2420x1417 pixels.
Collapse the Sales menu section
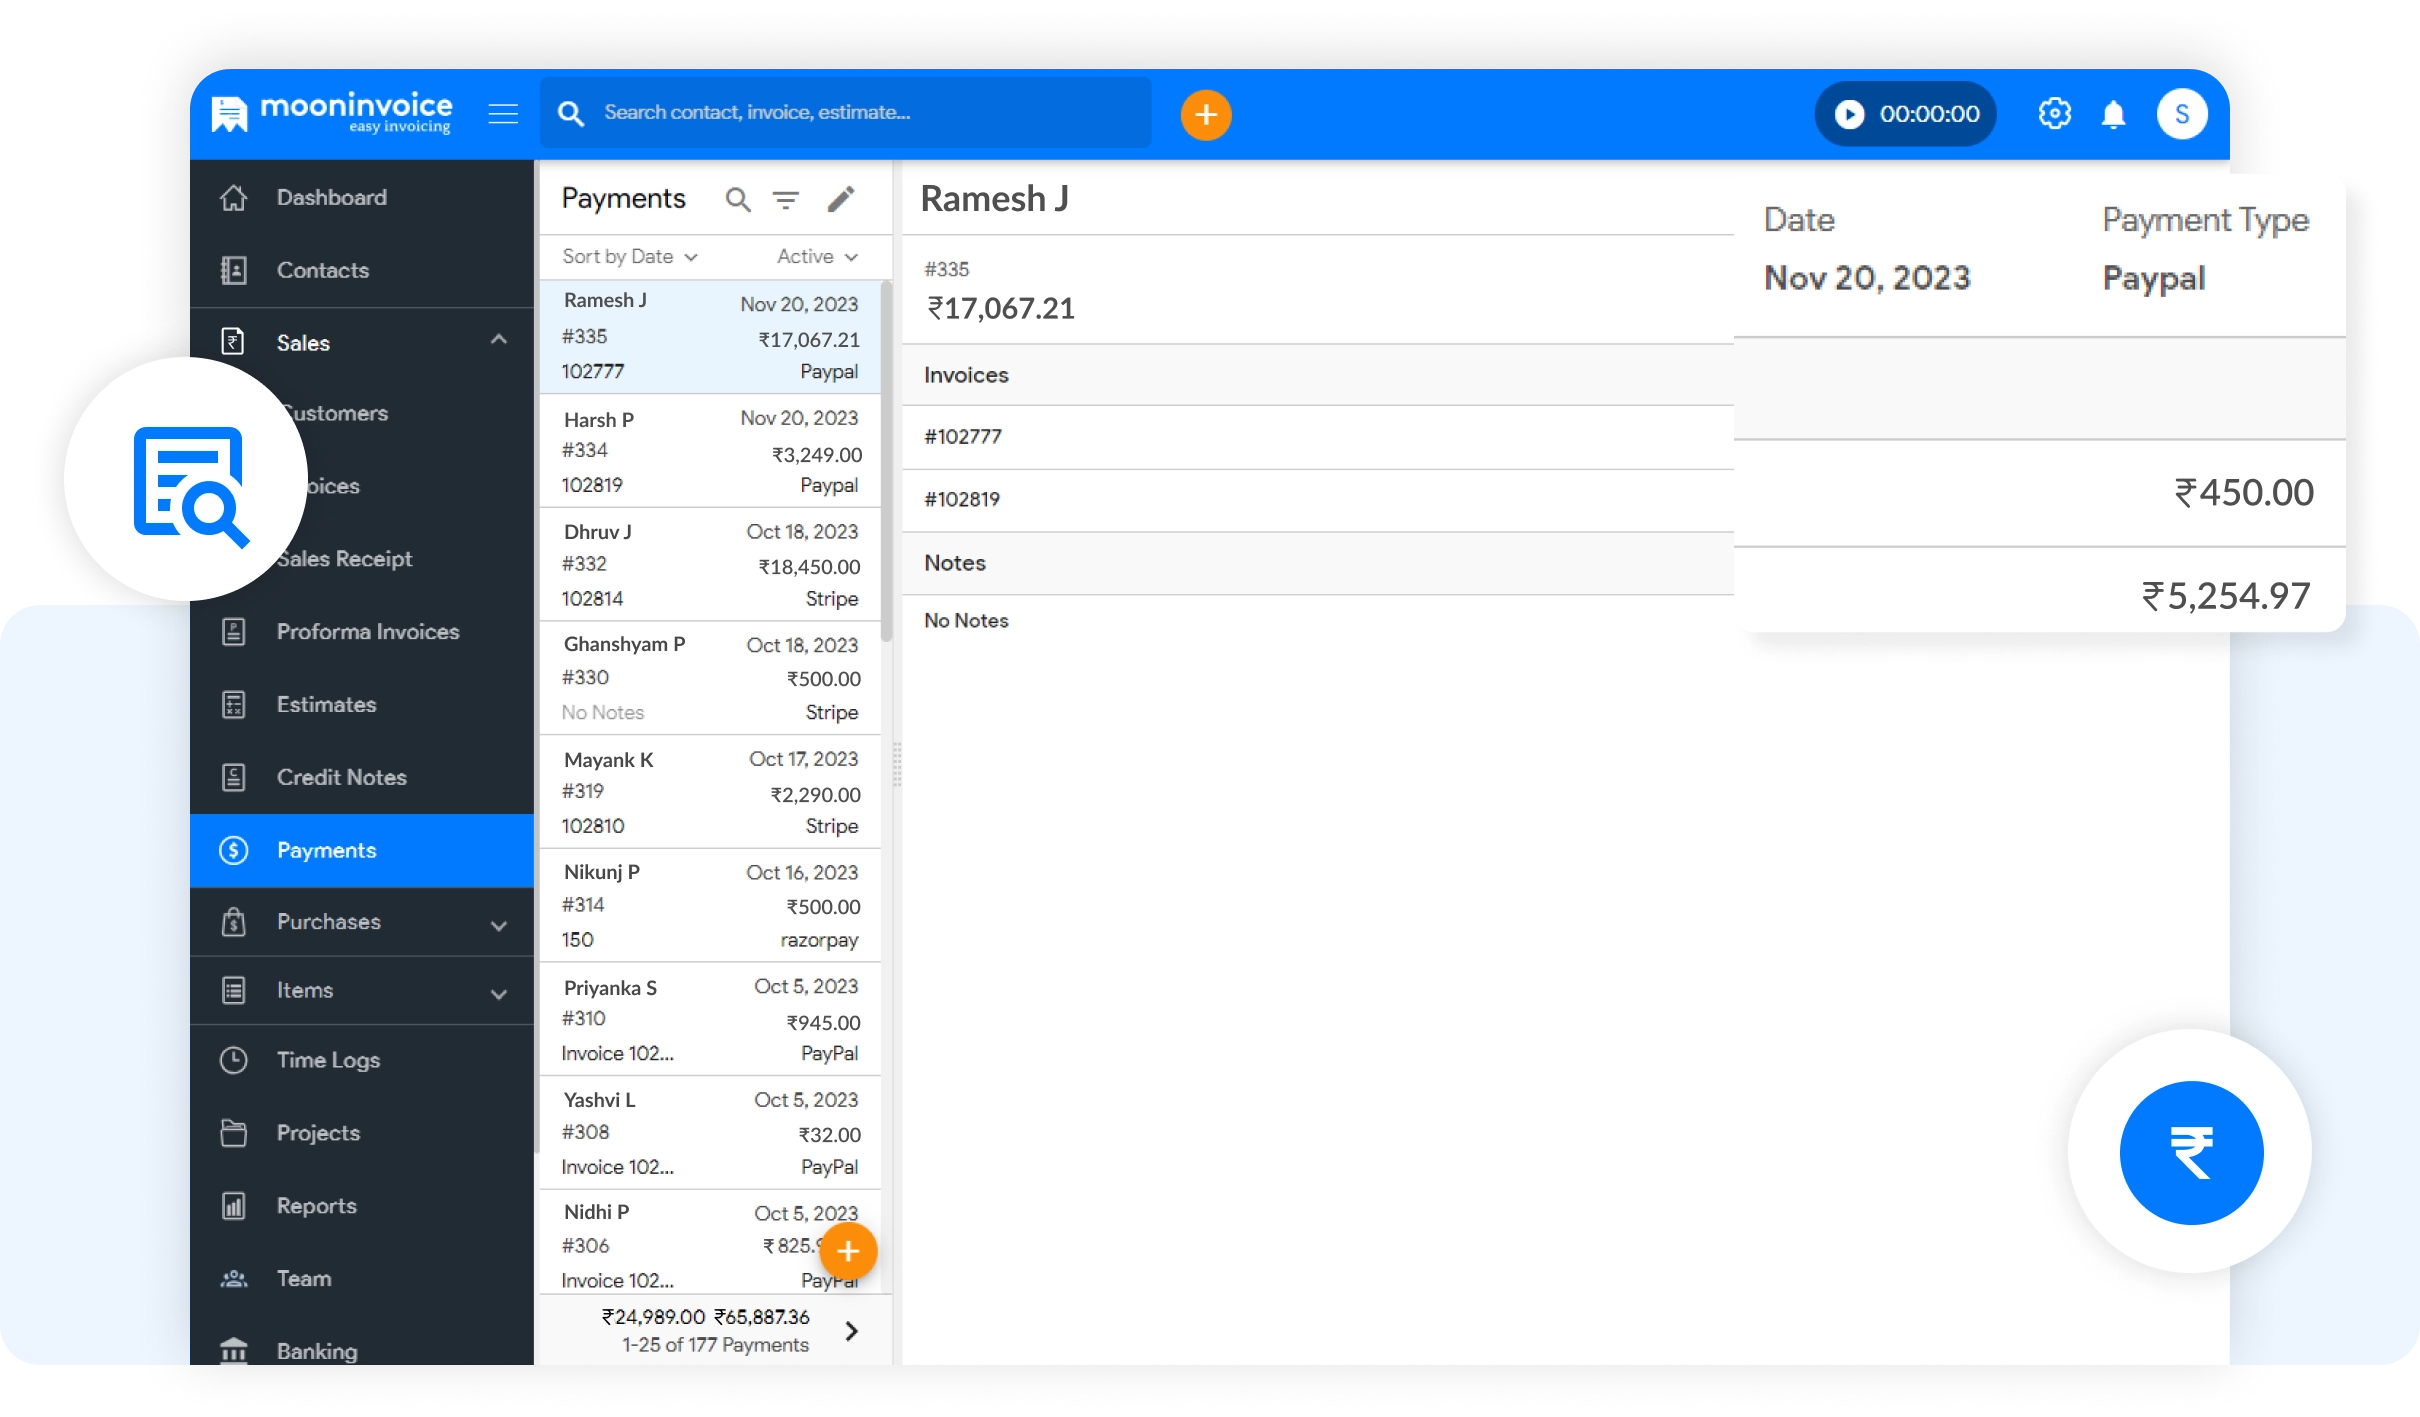coord(499,341)
